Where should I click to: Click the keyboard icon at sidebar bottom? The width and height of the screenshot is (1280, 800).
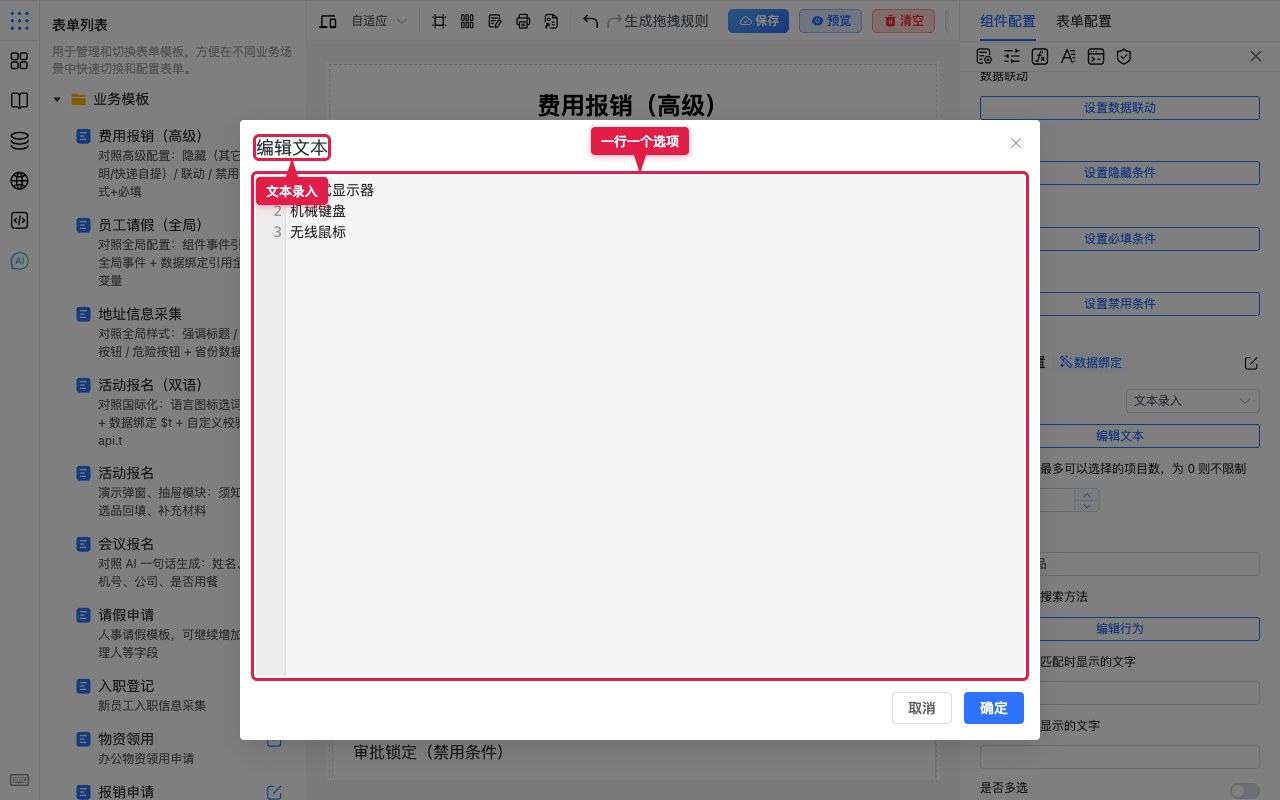[19, 780]
